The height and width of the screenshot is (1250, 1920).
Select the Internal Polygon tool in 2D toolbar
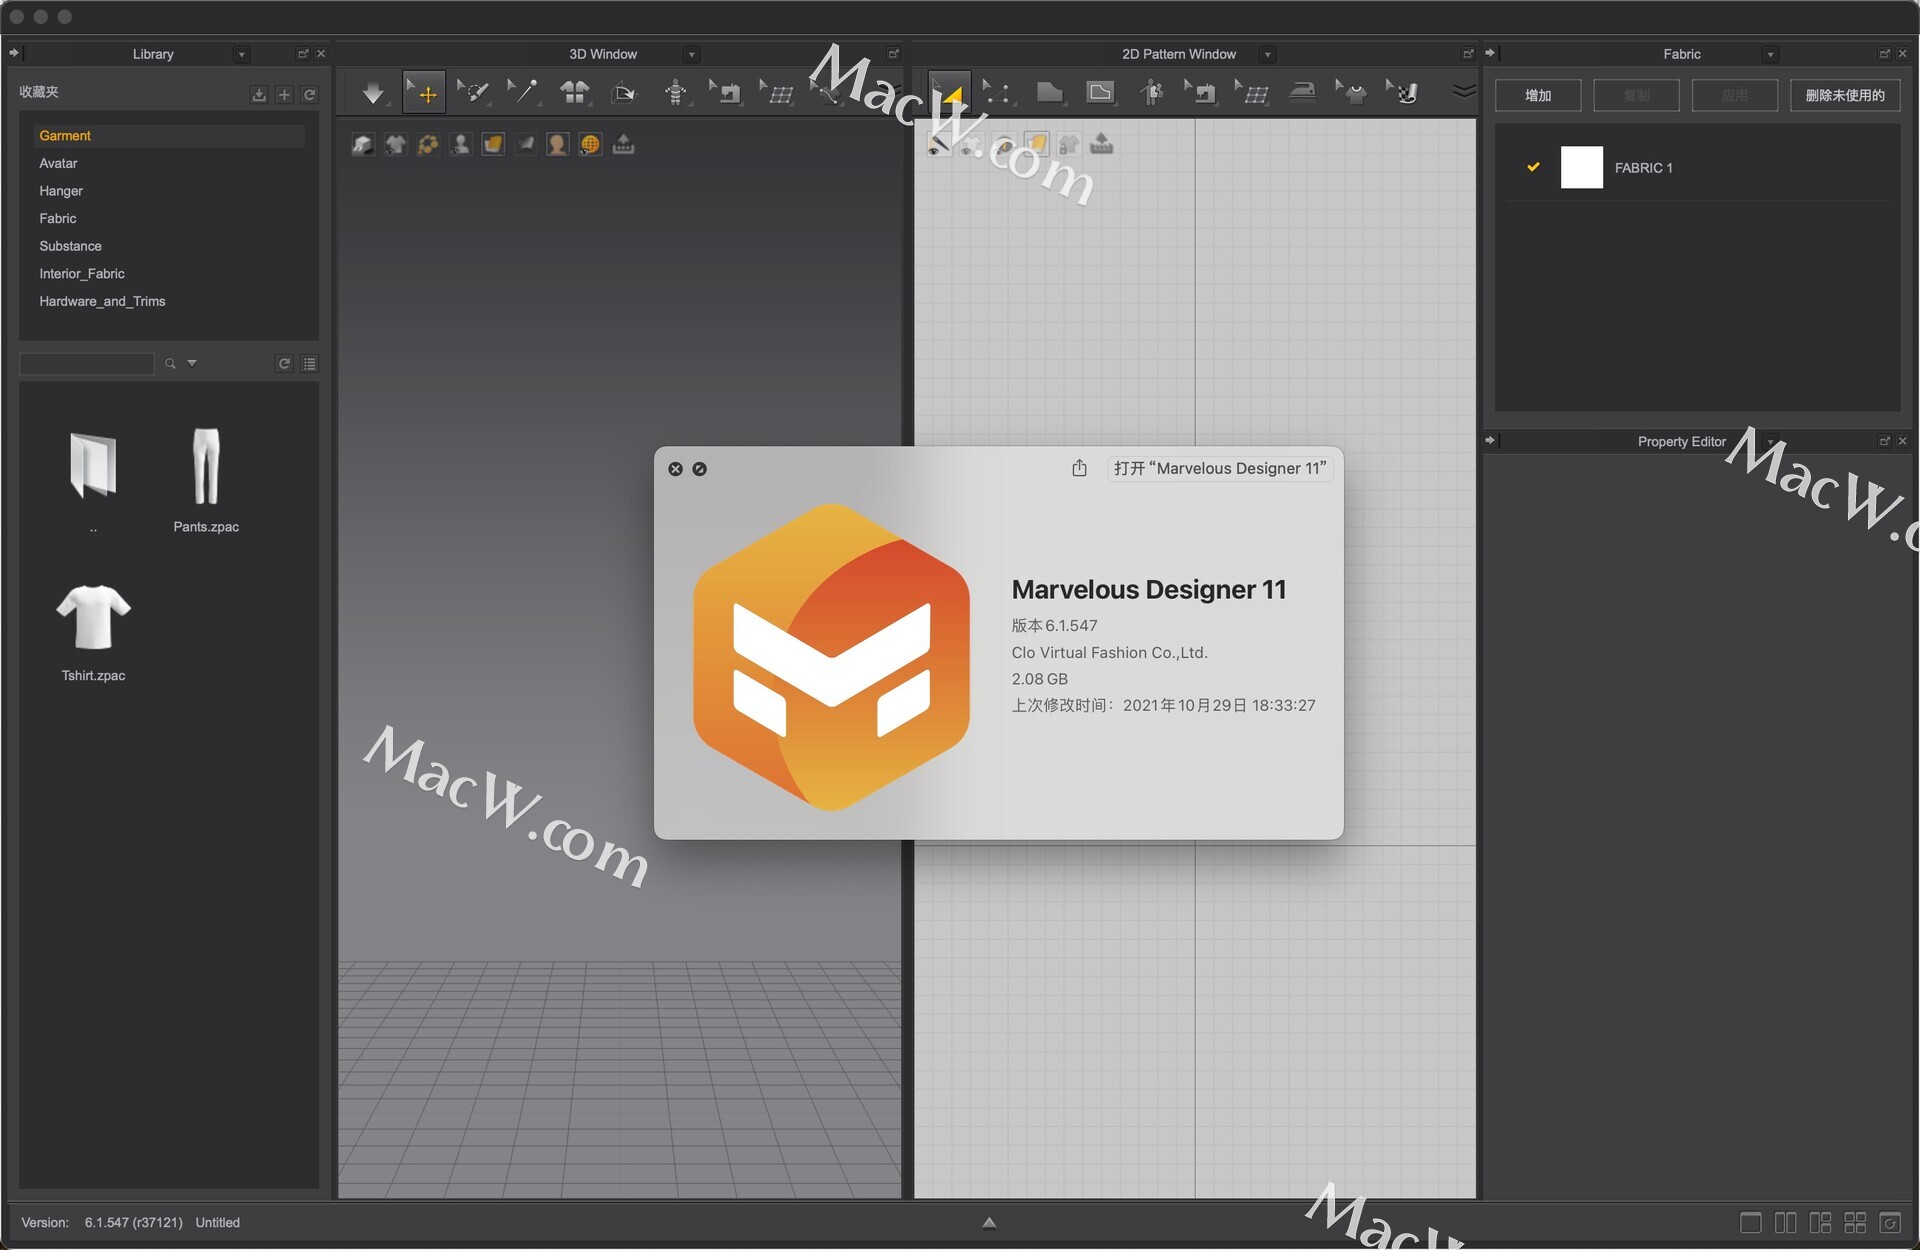tap(1100, 93)
